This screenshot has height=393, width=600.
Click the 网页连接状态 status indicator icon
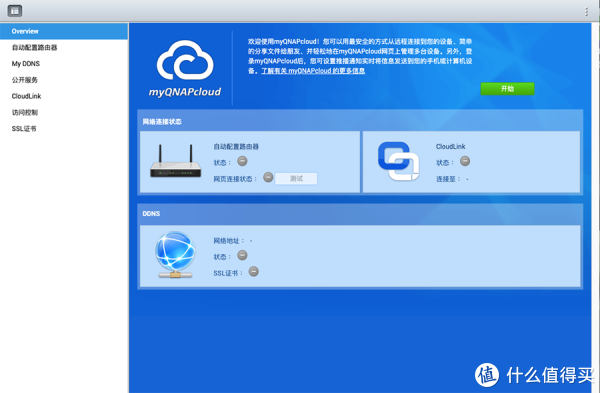[x=268, y=178]
